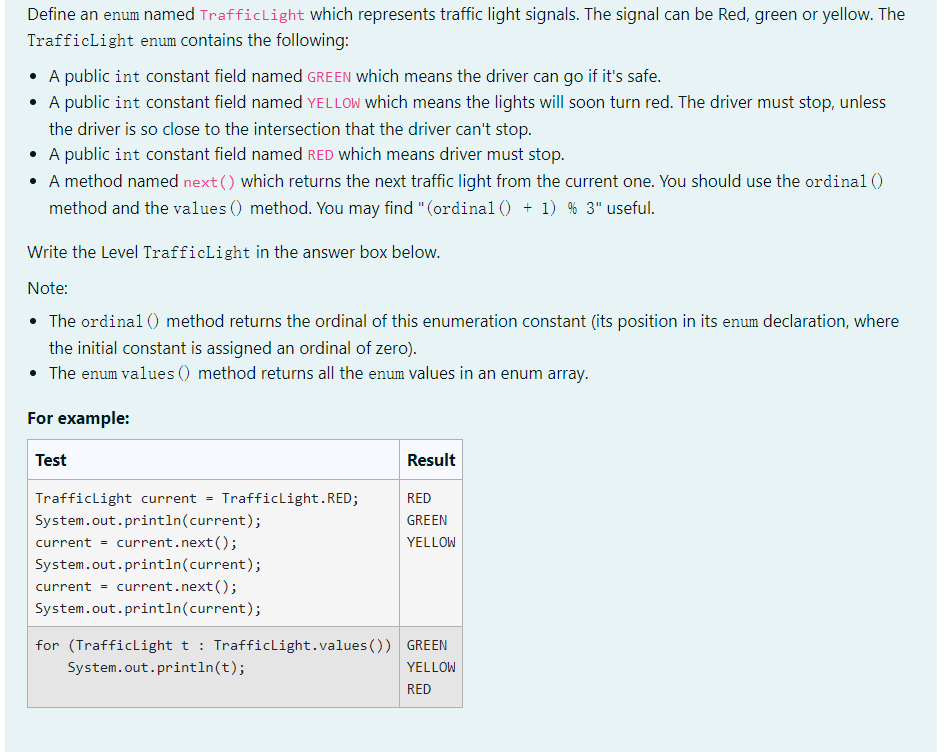Select the Test column header
The width and height of the screenshot is (952, 752).
pyautogui.click(x=50, y=460)
